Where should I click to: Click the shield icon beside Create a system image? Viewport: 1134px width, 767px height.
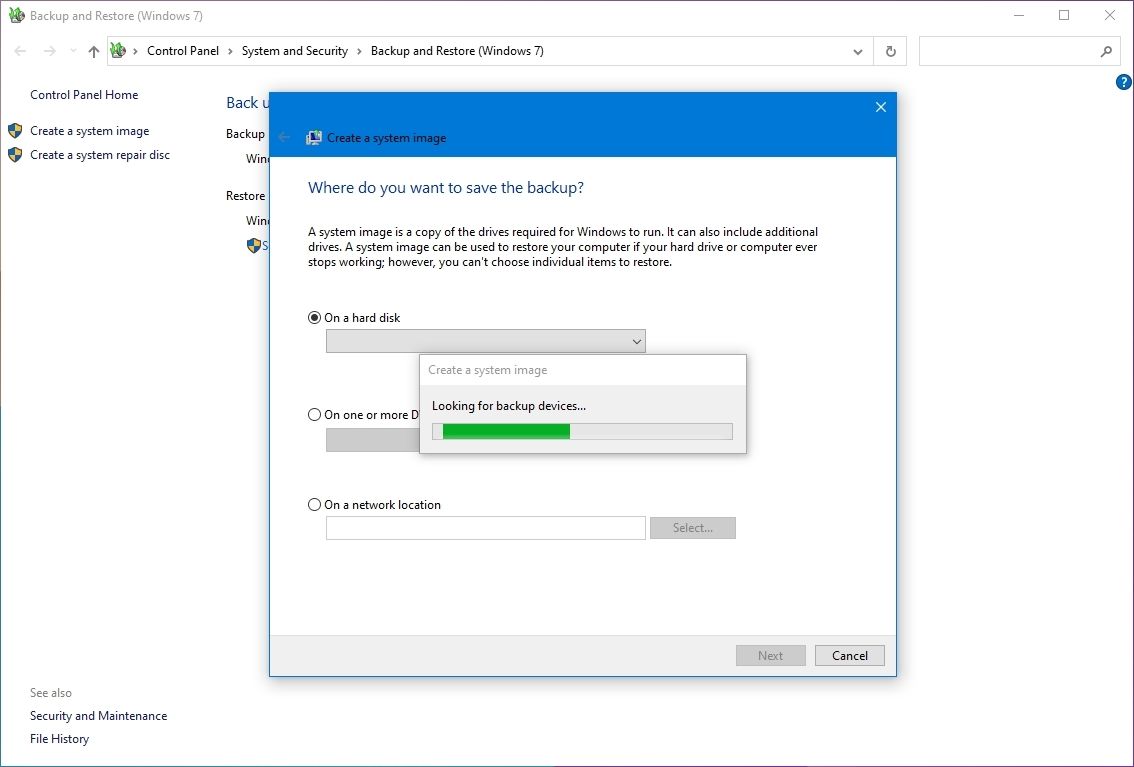click(14, 130)
